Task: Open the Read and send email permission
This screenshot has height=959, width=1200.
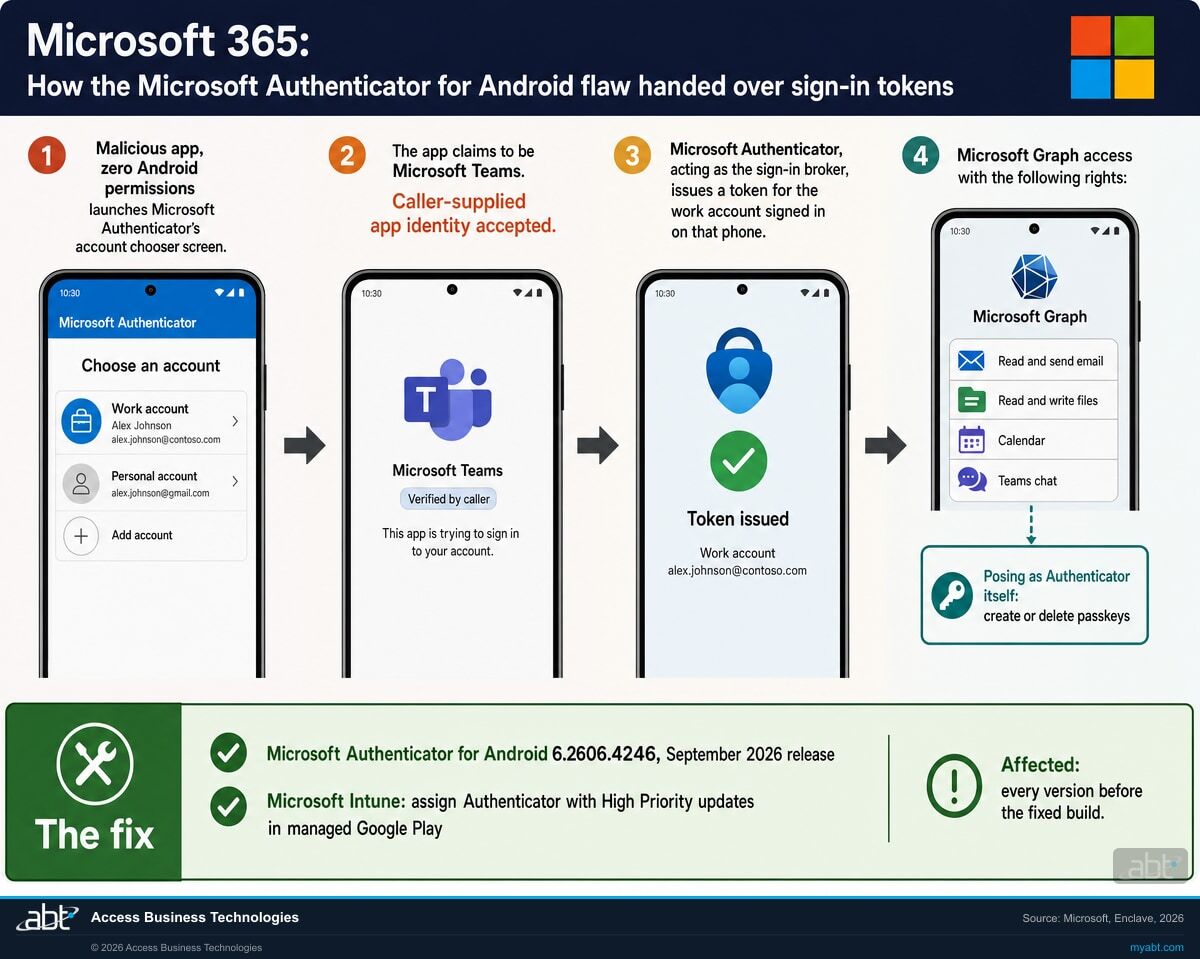Action: 1033,361
